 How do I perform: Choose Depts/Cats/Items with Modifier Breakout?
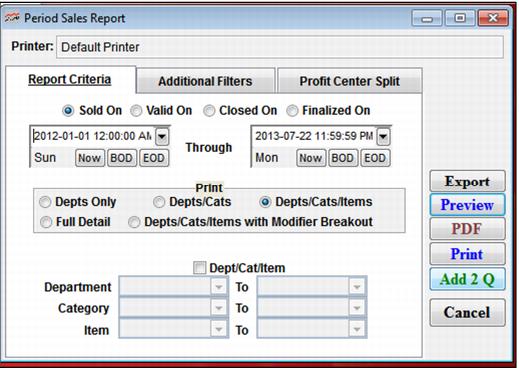click(134, 222)
